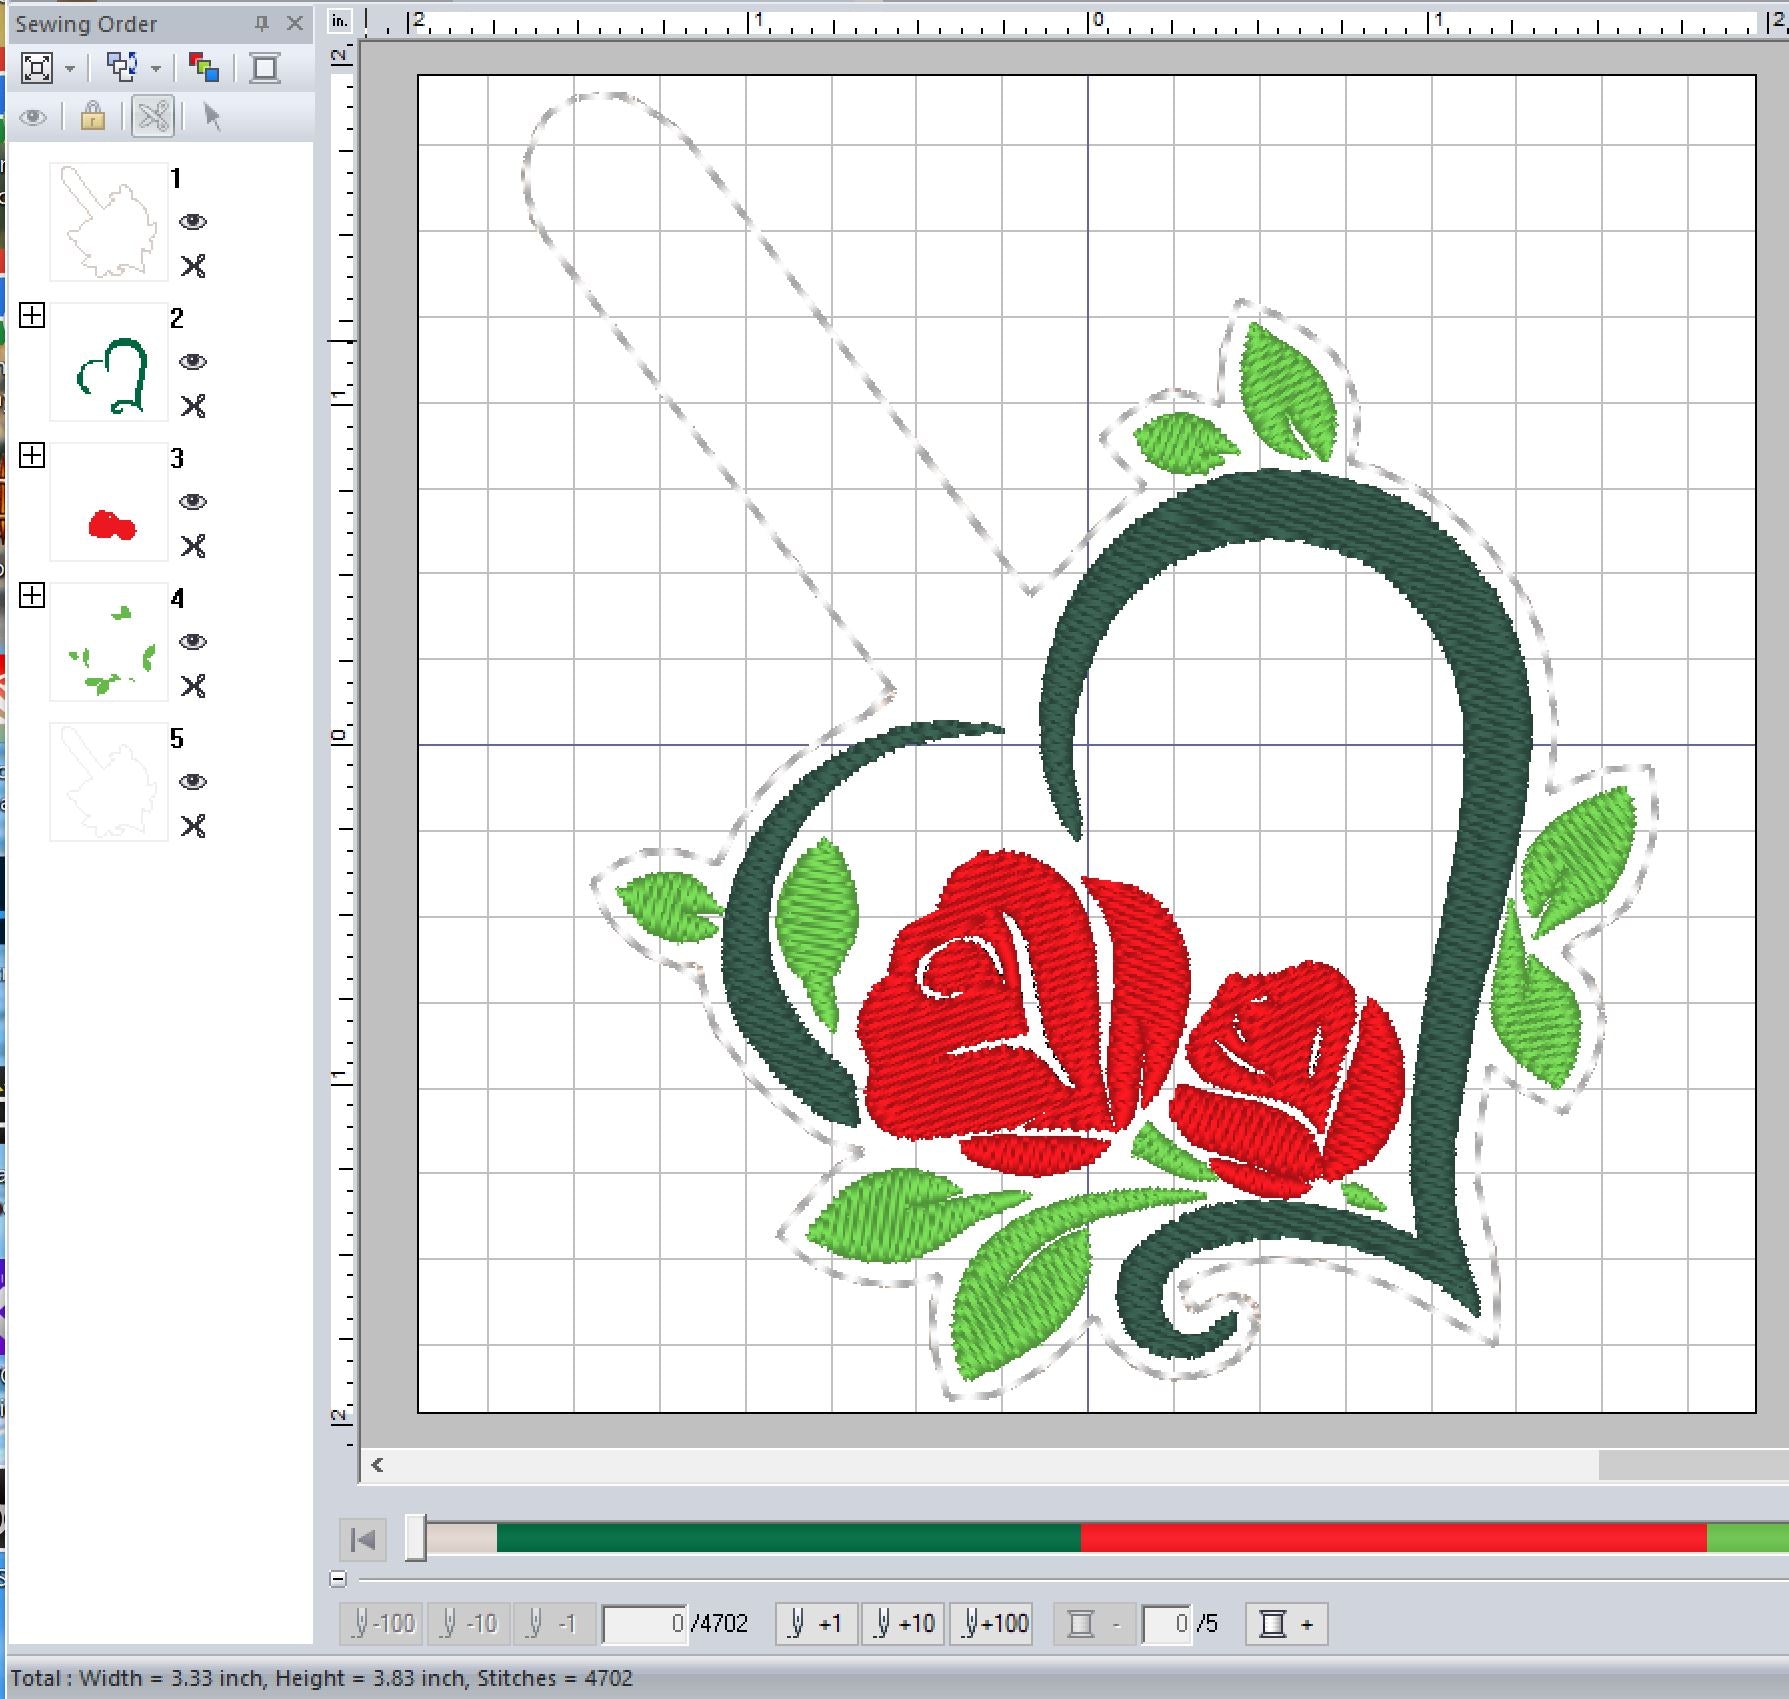1789x1699 pixels.
Task: Jump to next thread color with spool plus
Action: (1286, 1624)
